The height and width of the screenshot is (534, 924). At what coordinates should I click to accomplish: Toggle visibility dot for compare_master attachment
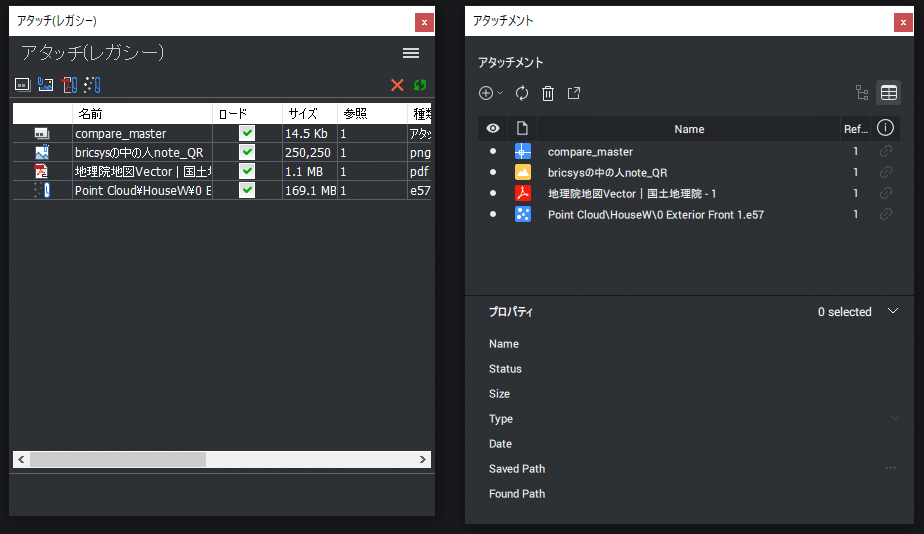point(493,151)
